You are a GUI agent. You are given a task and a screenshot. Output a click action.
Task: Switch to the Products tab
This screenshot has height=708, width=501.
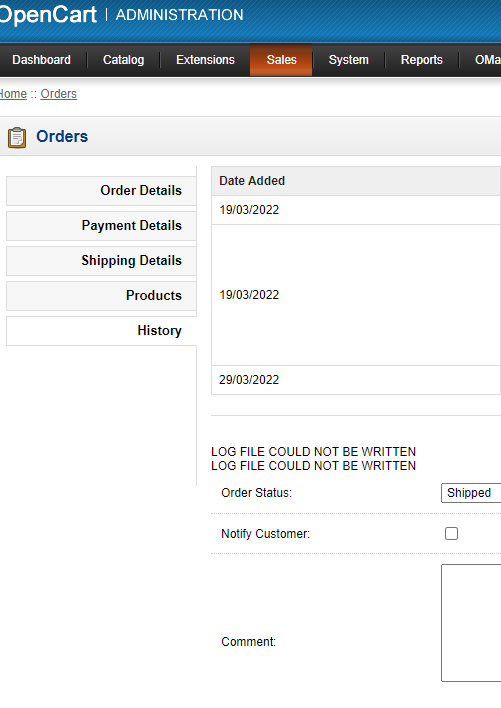pyautogui.click(x=101, y=295)
